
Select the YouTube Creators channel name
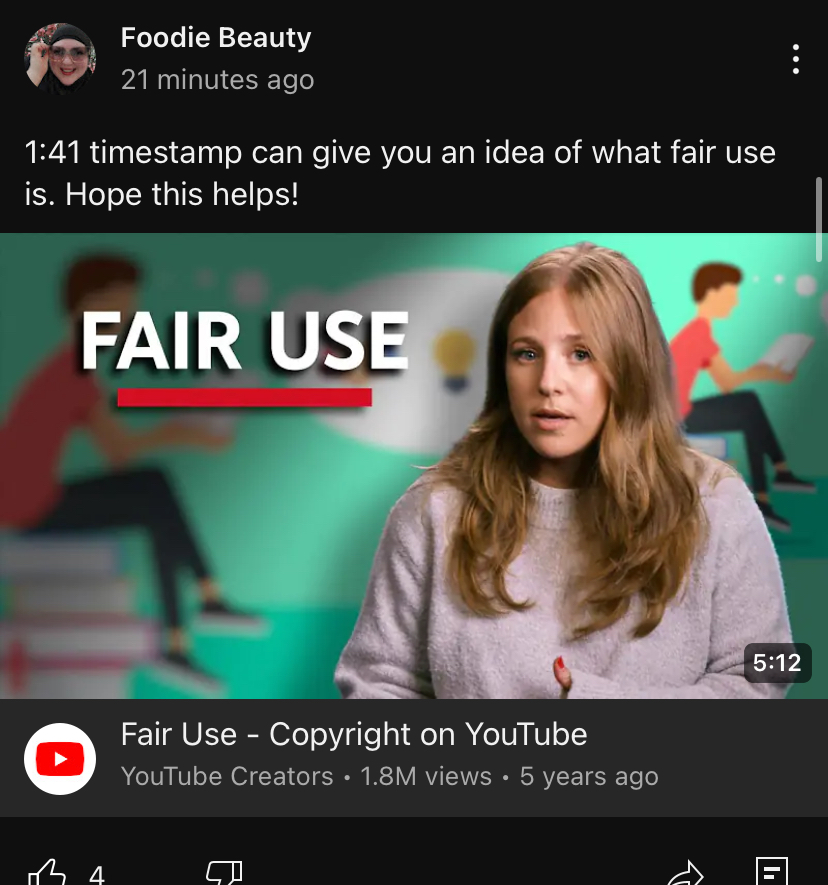point(227,776)
